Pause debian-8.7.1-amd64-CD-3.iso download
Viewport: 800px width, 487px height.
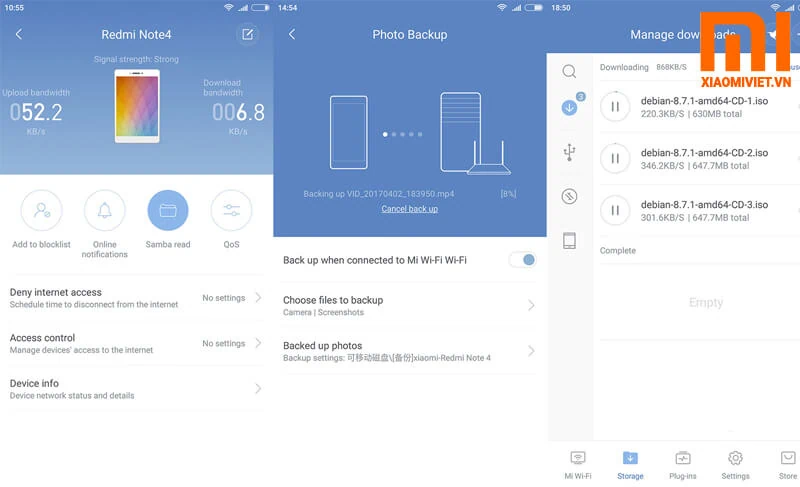[x=615, y=210]
